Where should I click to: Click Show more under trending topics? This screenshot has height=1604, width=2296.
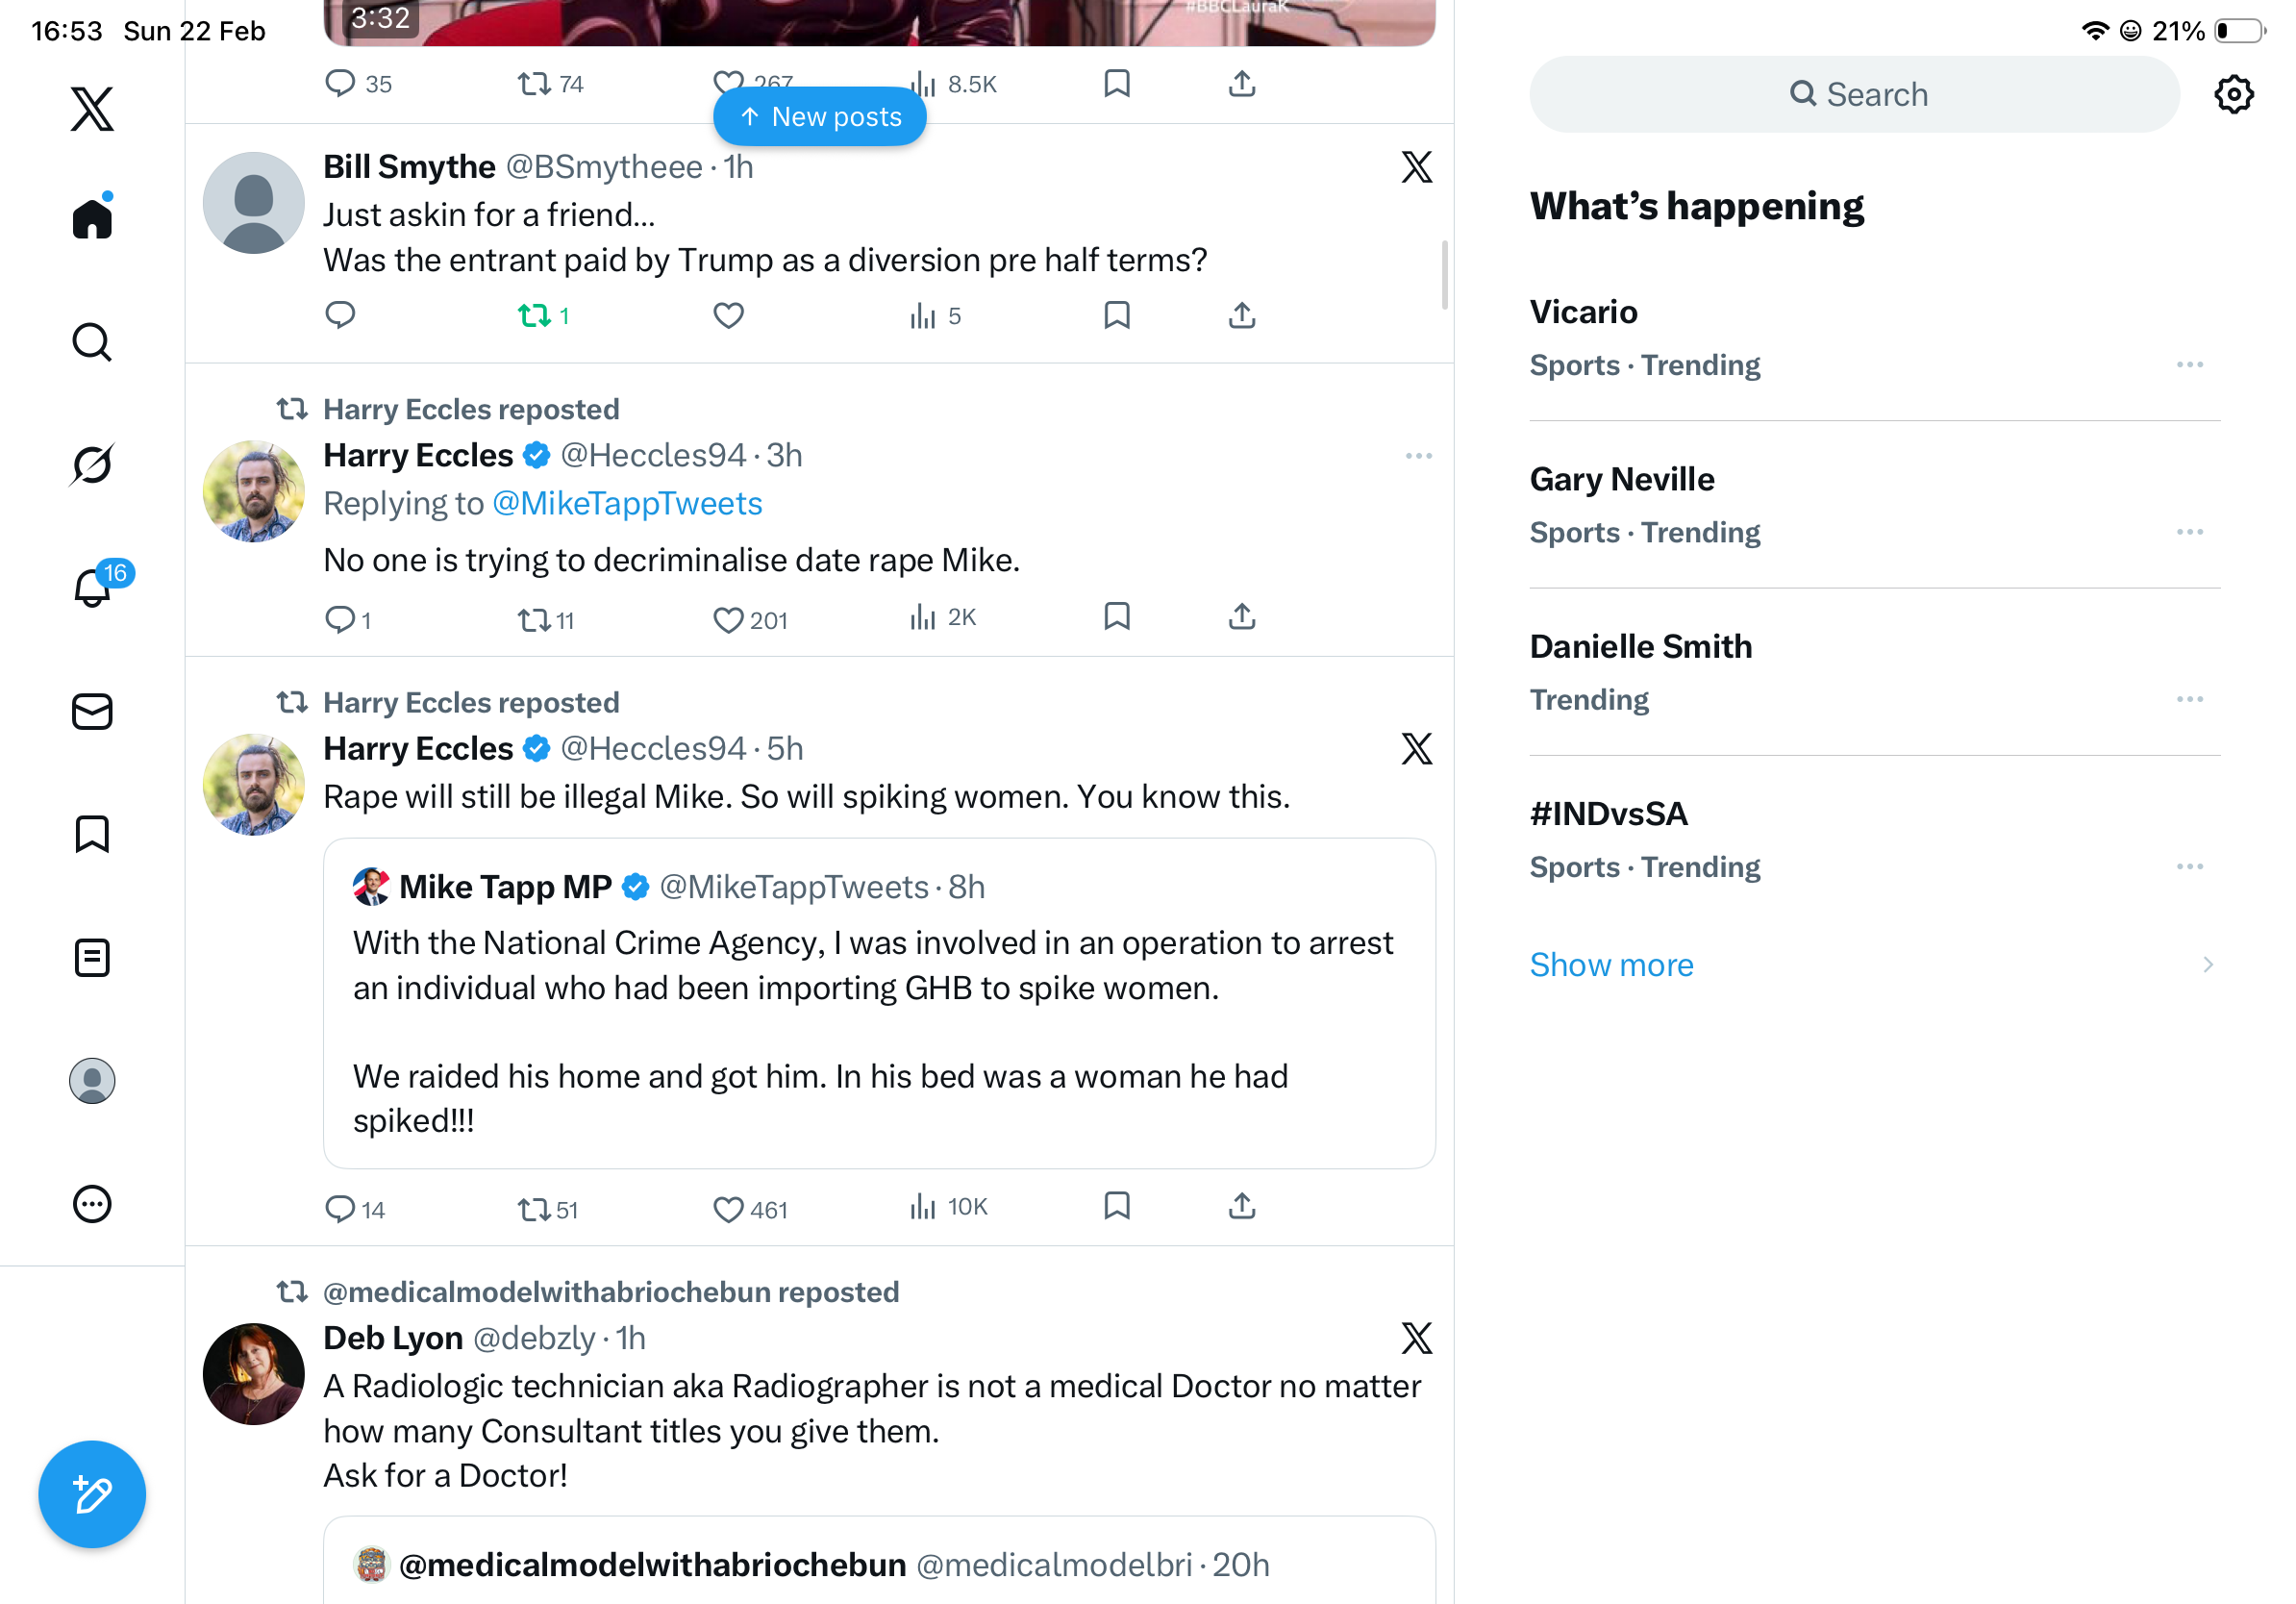coord(1611,965)
